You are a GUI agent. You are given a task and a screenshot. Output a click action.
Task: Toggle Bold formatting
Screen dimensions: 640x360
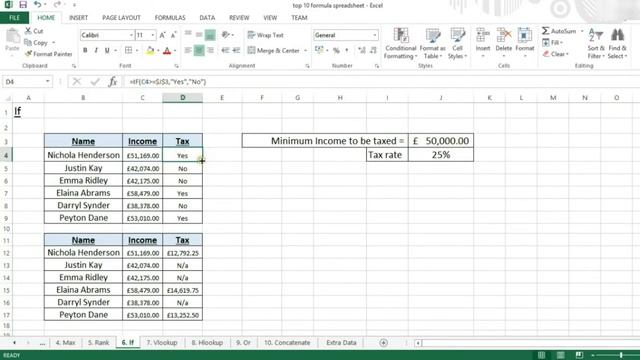[85, 50]
